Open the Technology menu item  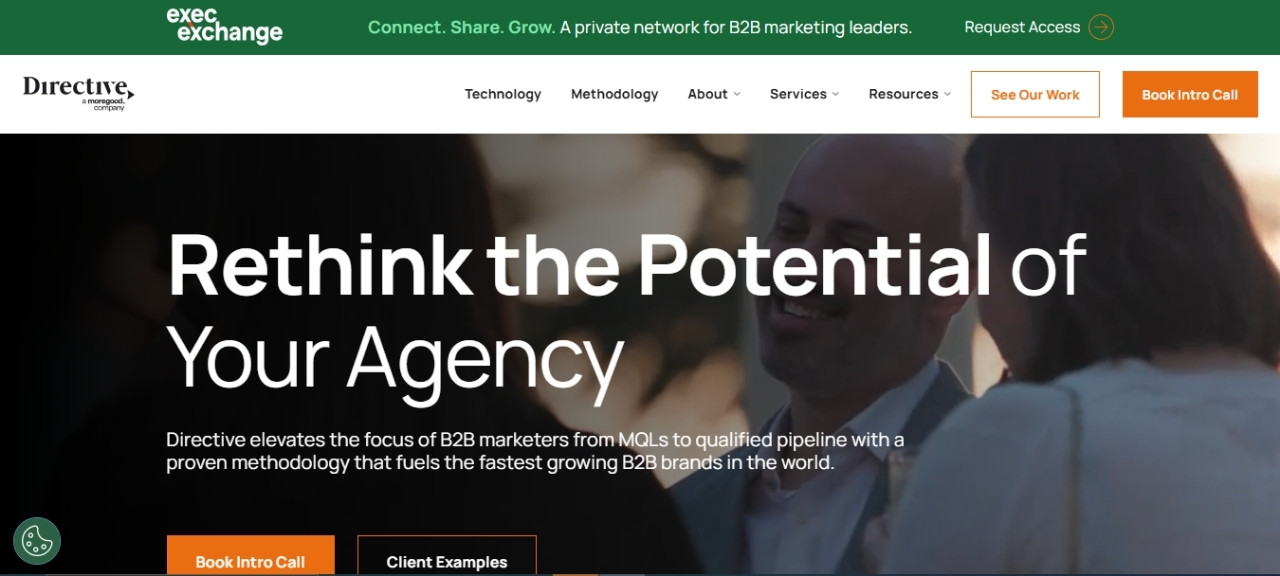[x=503, y=94]
